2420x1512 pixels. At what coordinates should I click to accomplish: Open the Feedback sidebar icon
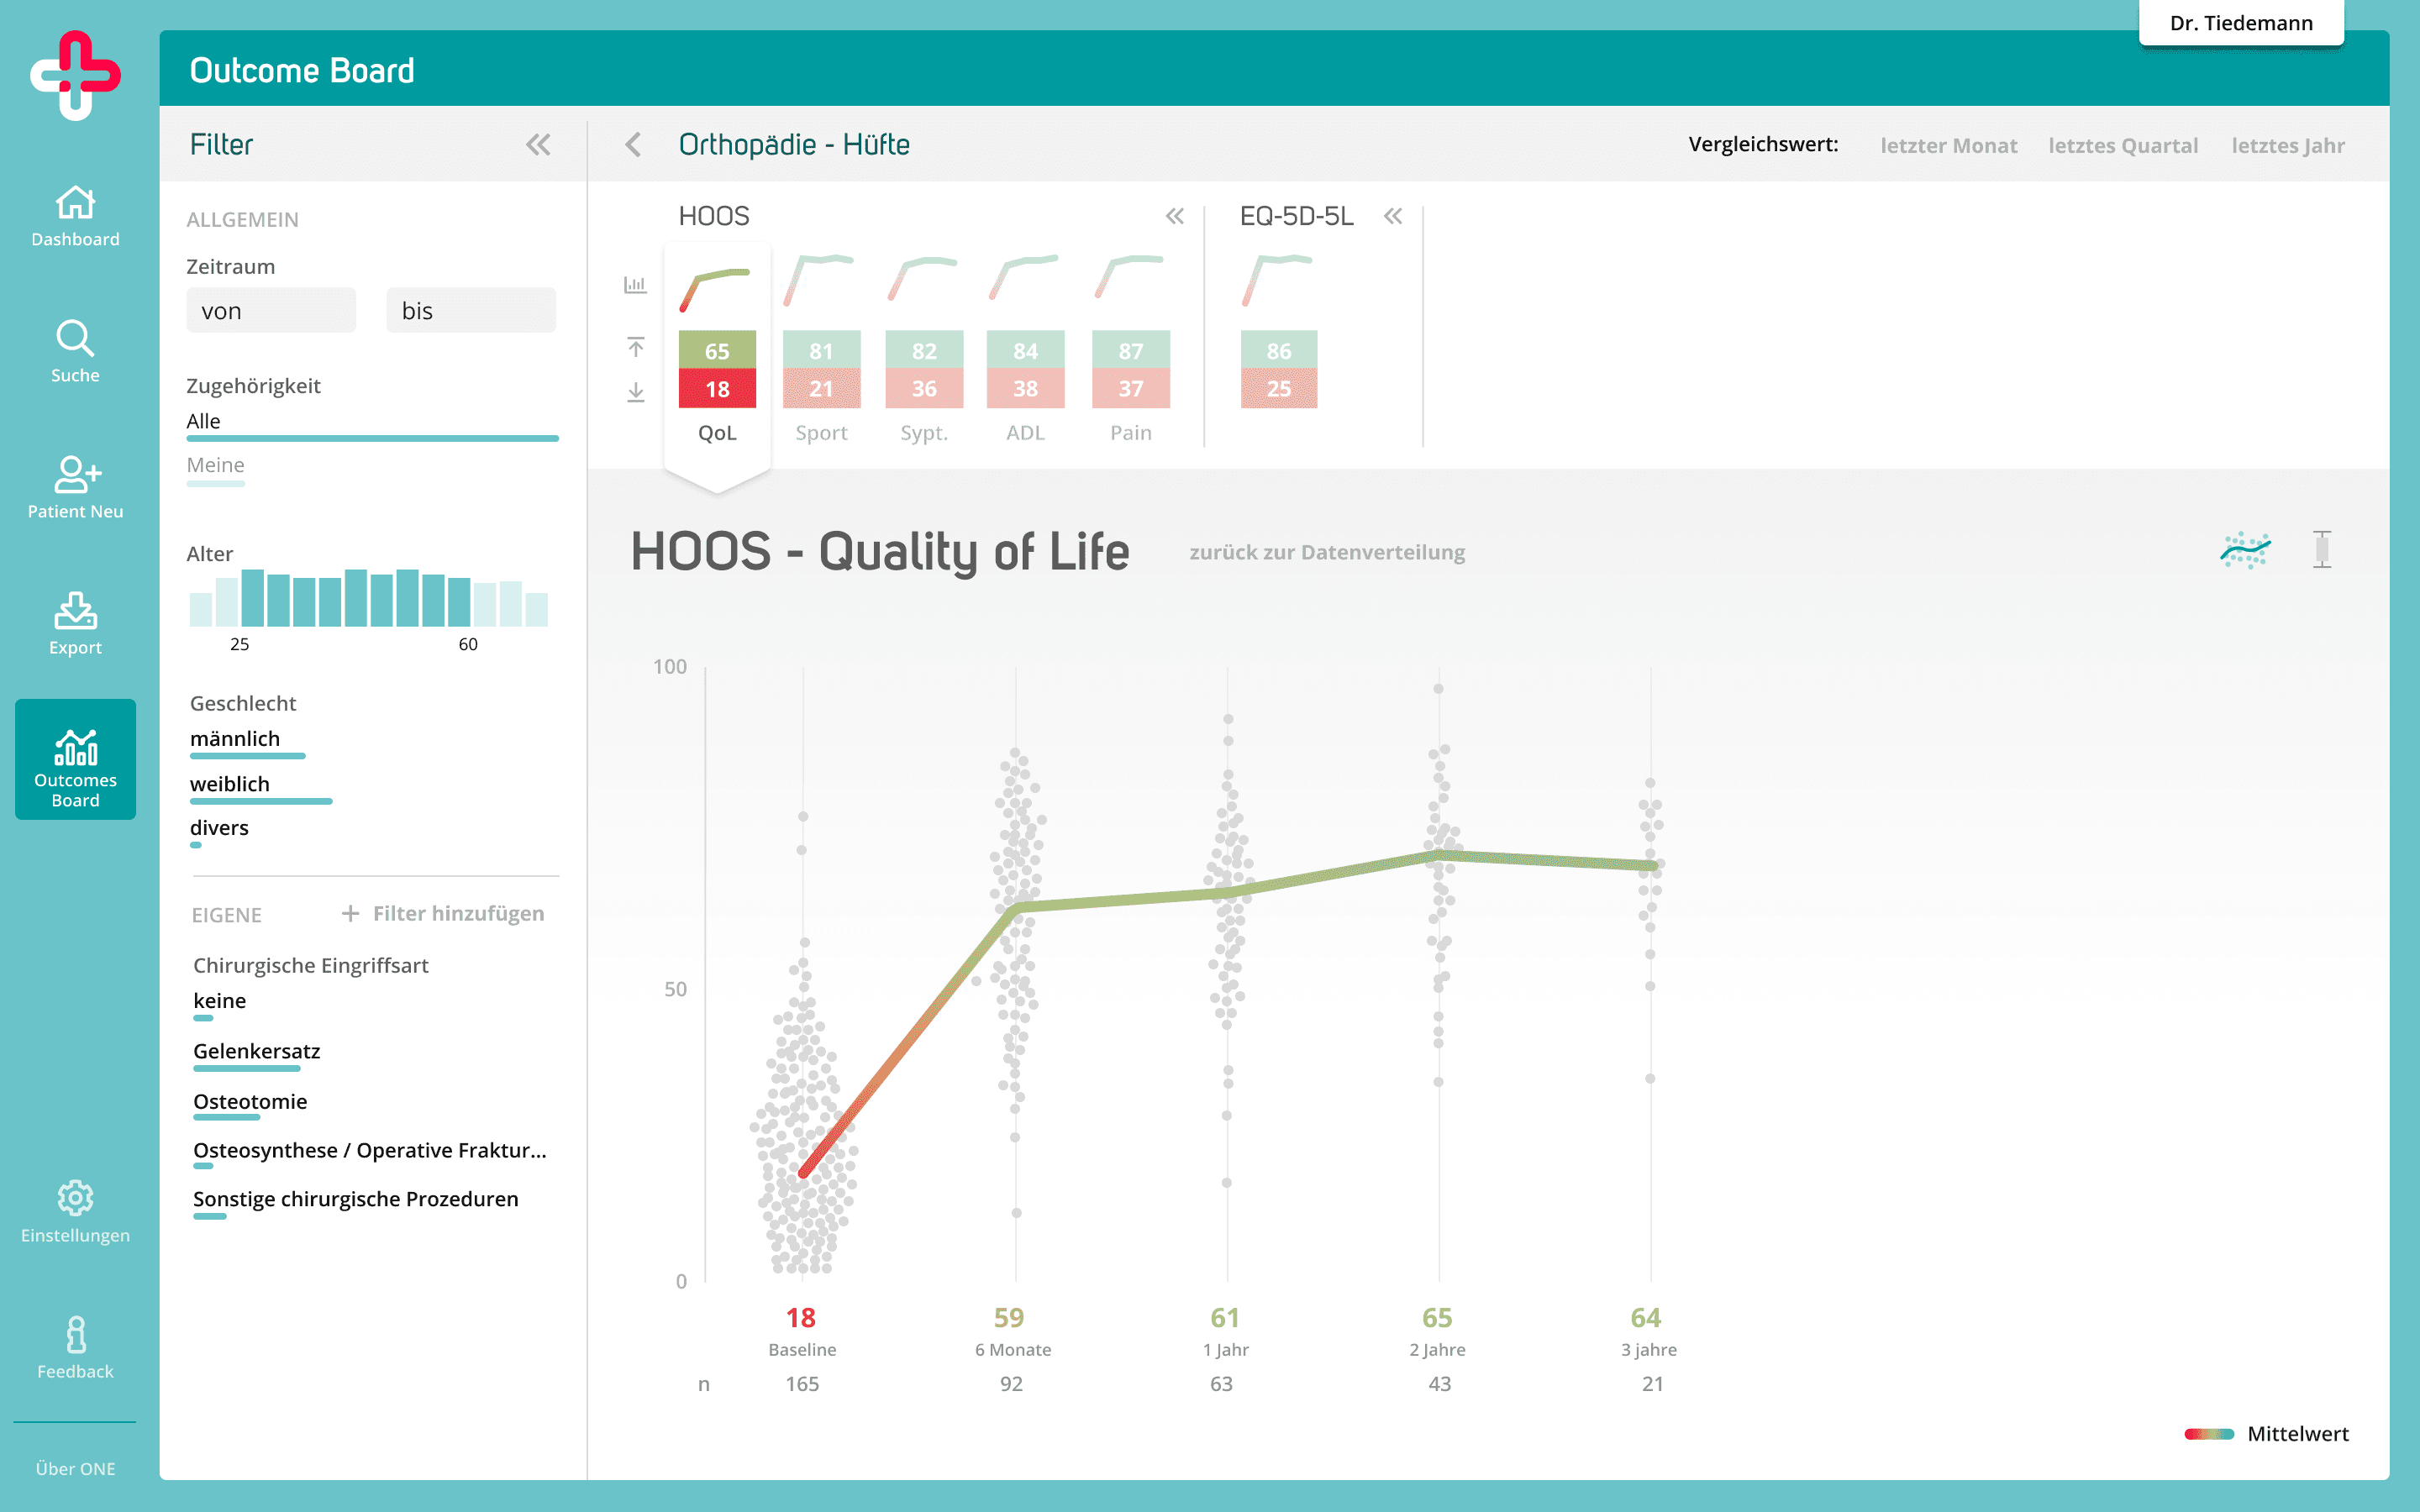pyautogui.click(x=75, y=1335)
